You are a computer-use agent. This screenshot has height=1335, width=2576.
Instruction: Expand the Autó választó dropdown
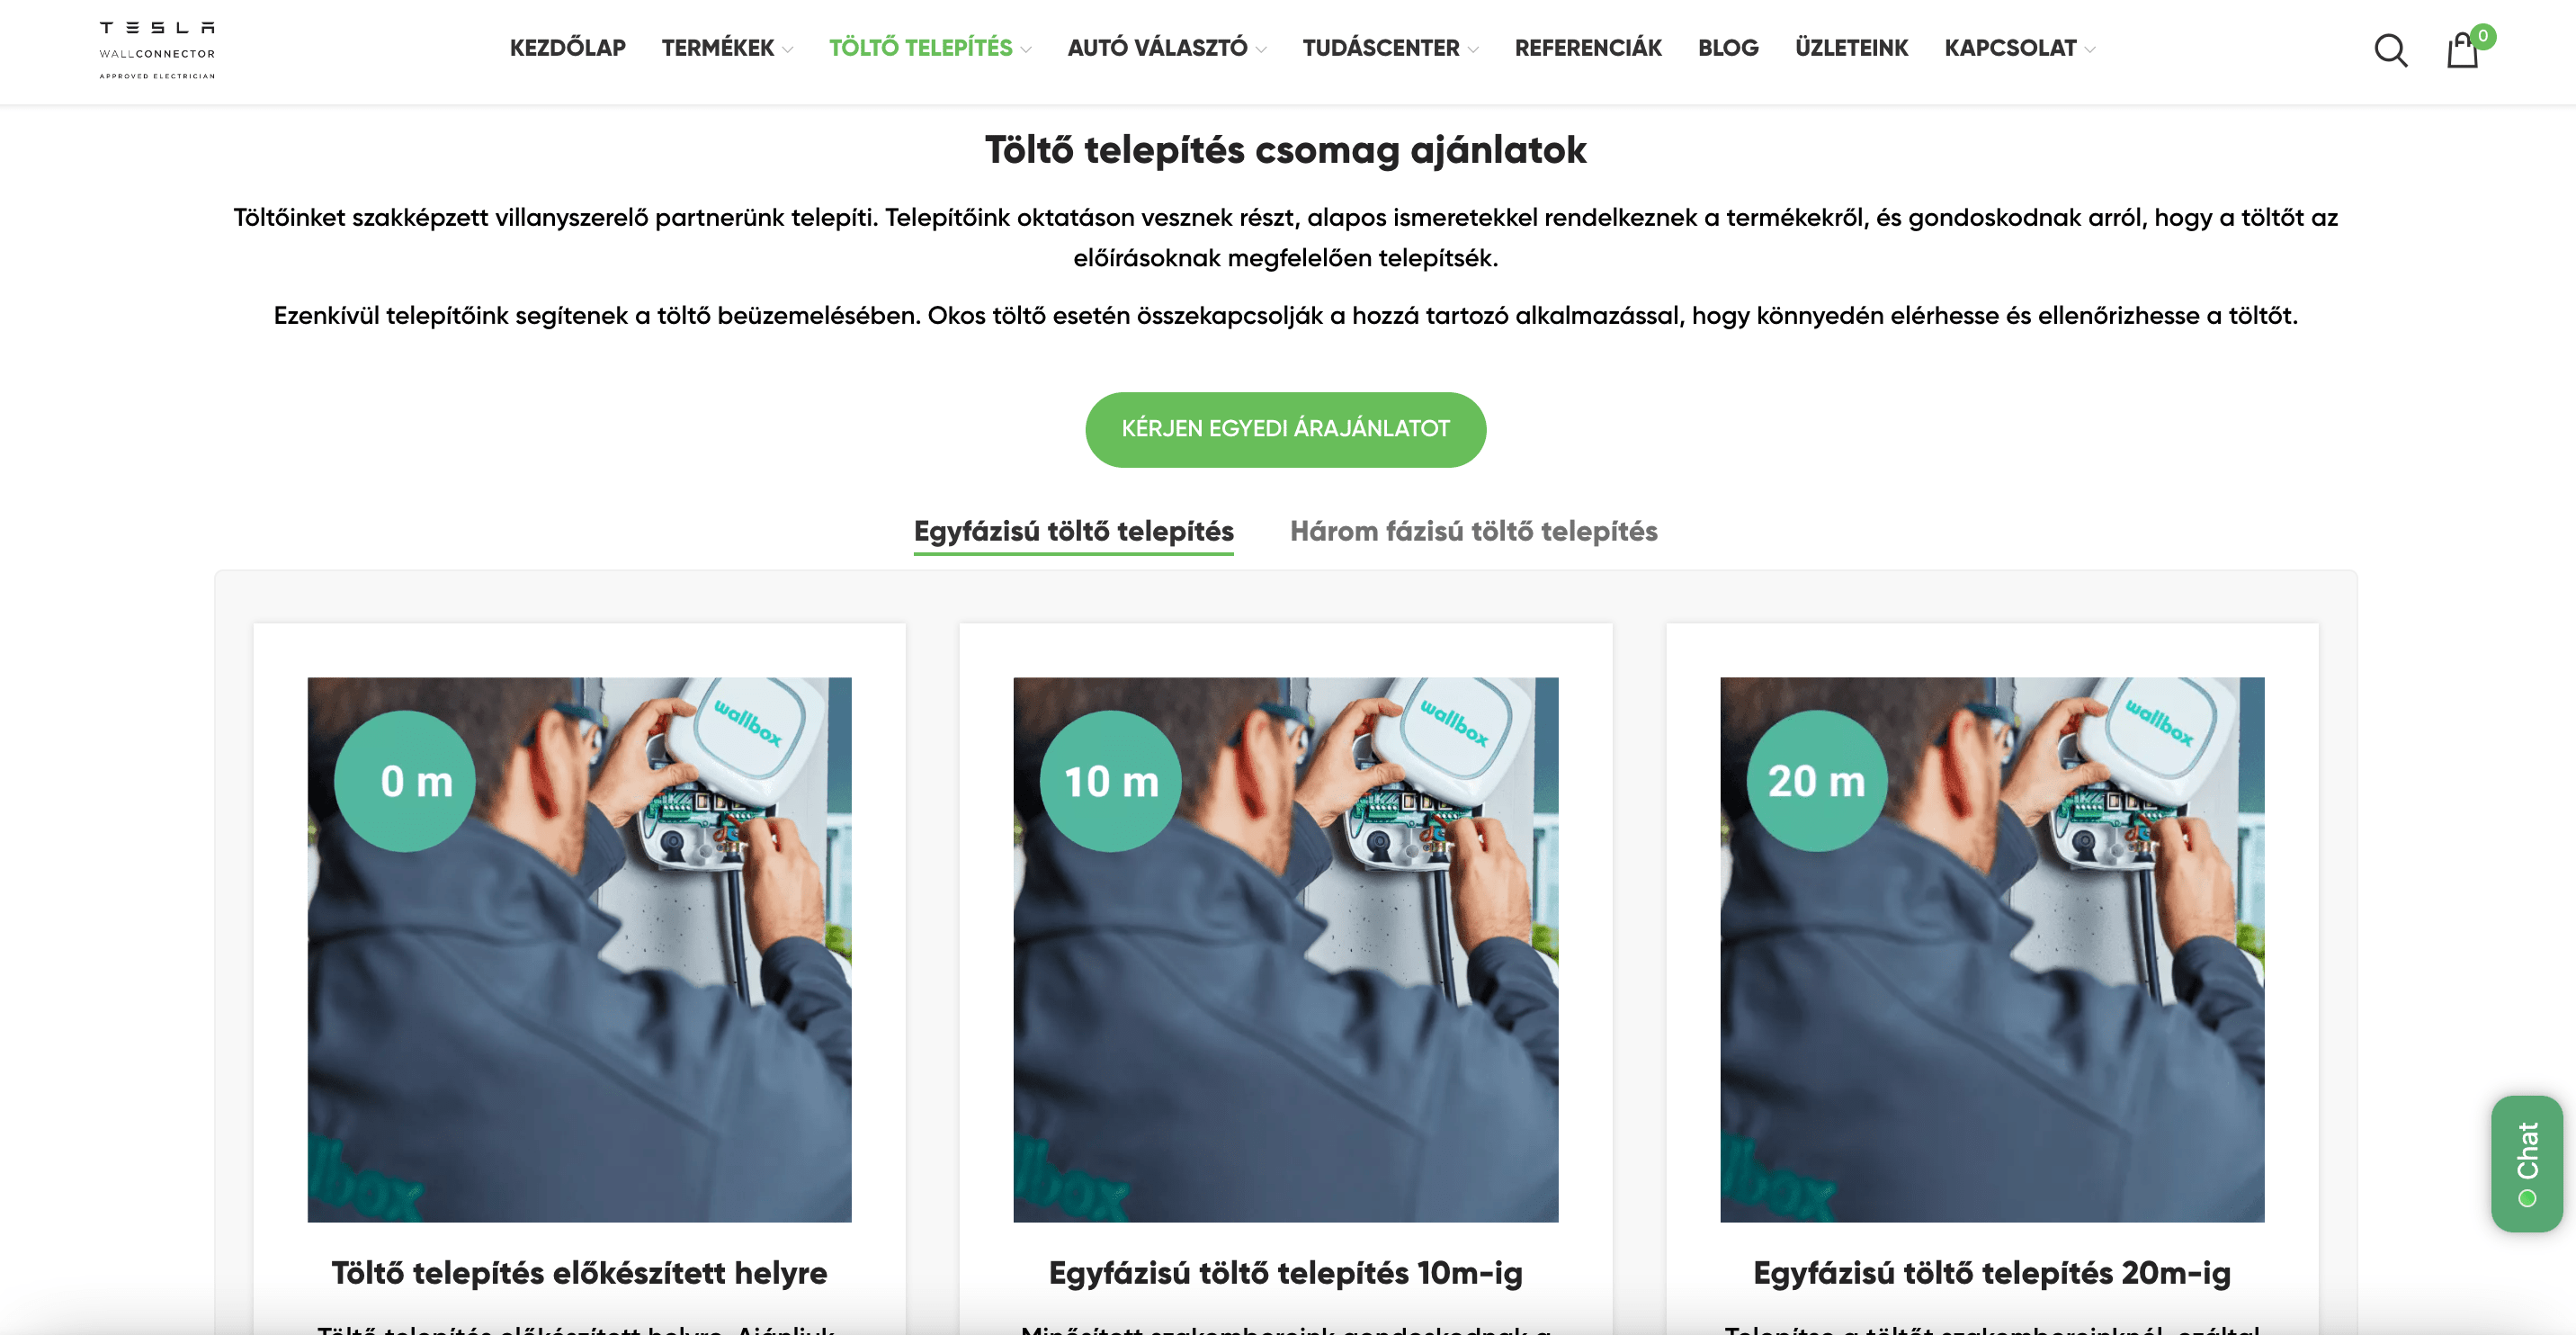(1167, 48)
